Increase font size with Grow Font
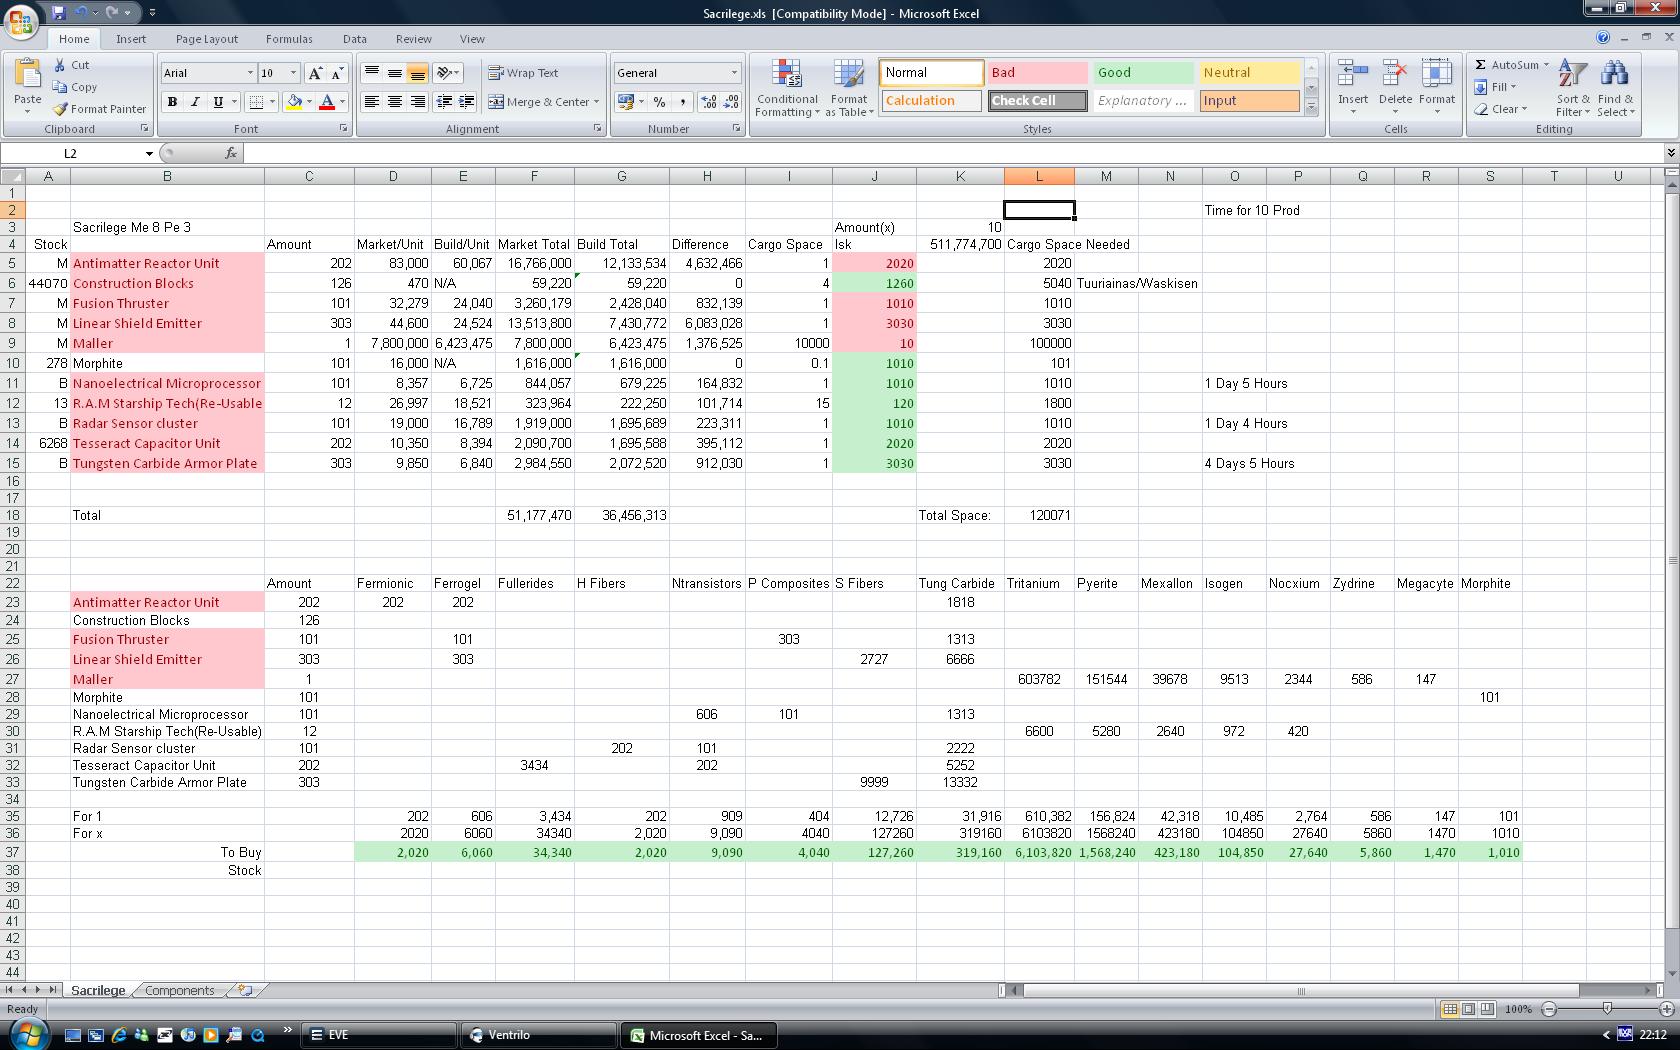The height and width of the screenshot is (1050, 1680). 316,73
